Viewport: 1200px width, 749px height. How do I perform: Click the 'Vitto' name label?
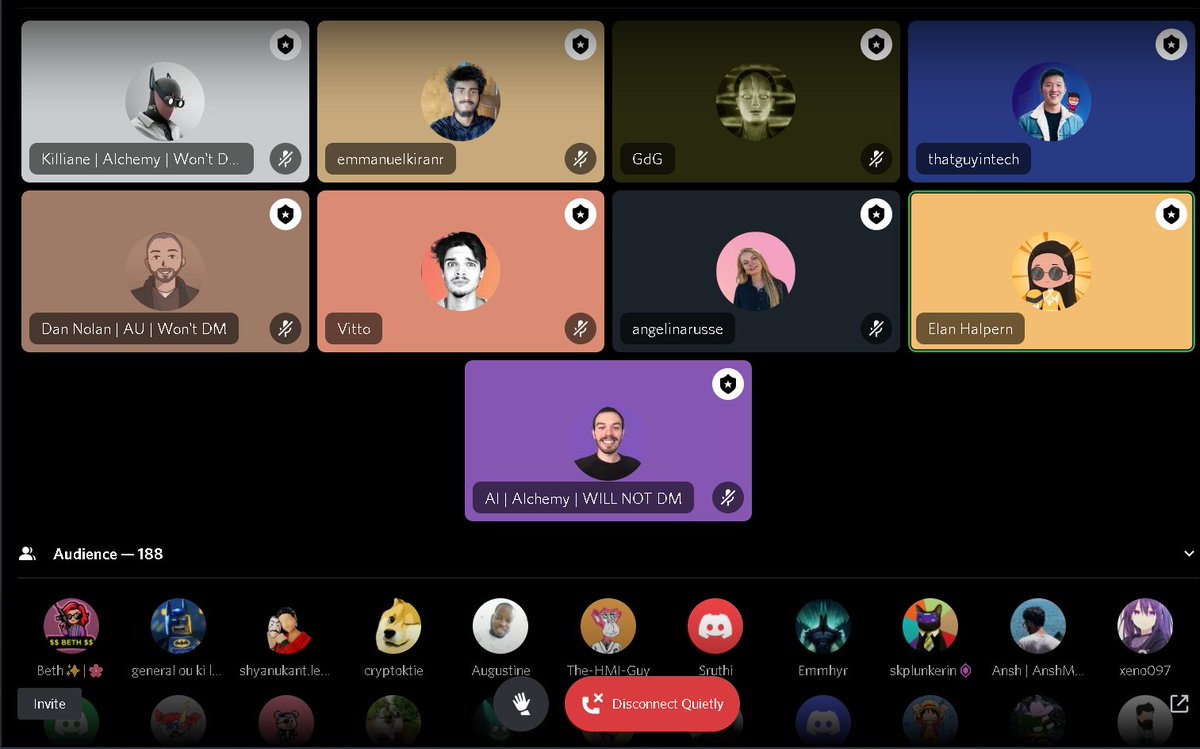(x=354, y=328)
